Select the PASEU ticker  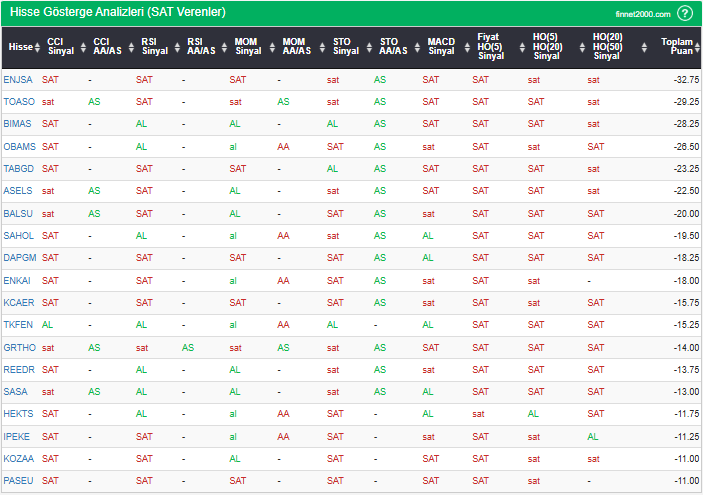tap(18, 481)
